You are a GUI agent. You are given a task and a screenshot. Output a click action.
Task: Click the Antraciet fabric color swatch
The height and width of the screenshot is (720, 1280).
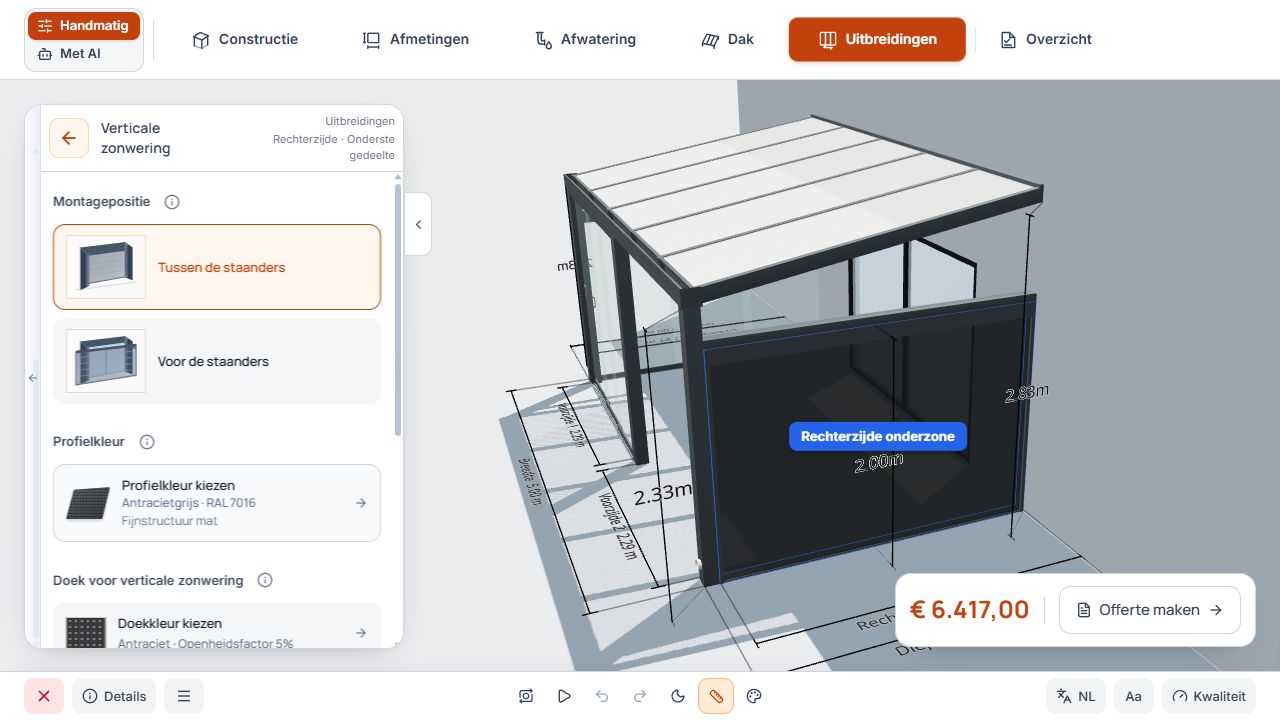pyautogui.click(x=86, y=633)
